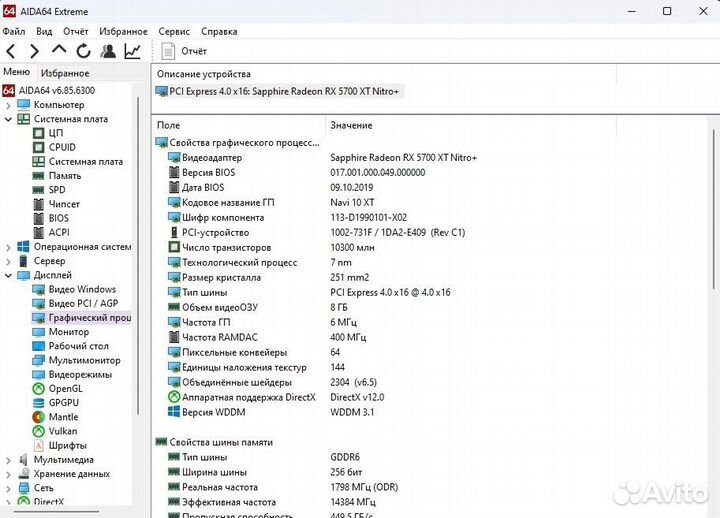Open the user profile toolbar icon
Viewport: 720px width, 518px height.
(108, 51)
